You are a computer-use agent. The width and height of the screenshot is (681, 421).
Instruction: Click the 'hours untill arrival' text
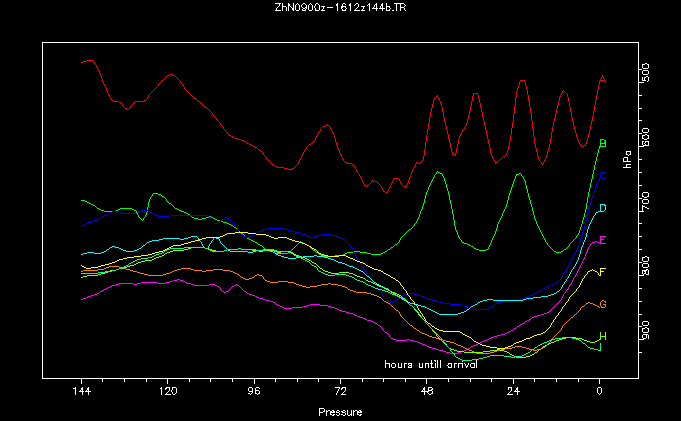(x=431, y=365)
